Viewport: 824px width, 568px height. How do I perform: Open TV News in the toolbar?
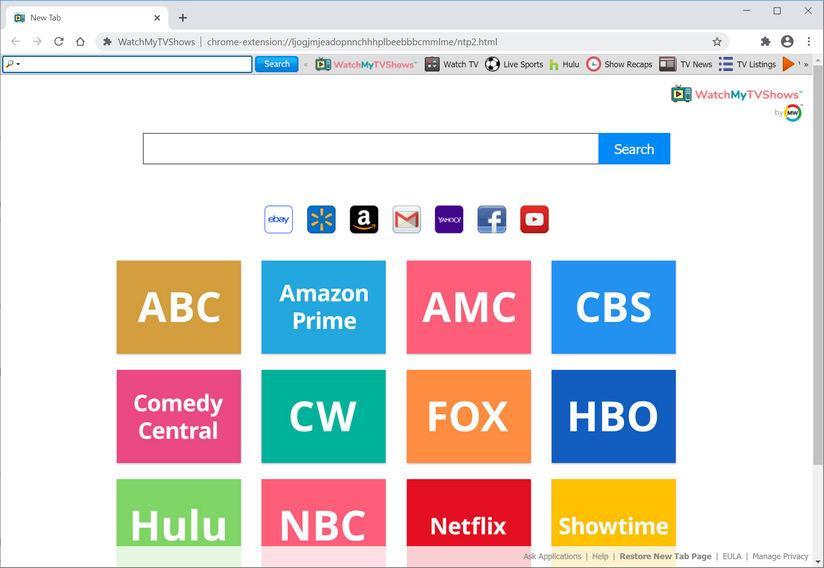(x=686, y=64)
